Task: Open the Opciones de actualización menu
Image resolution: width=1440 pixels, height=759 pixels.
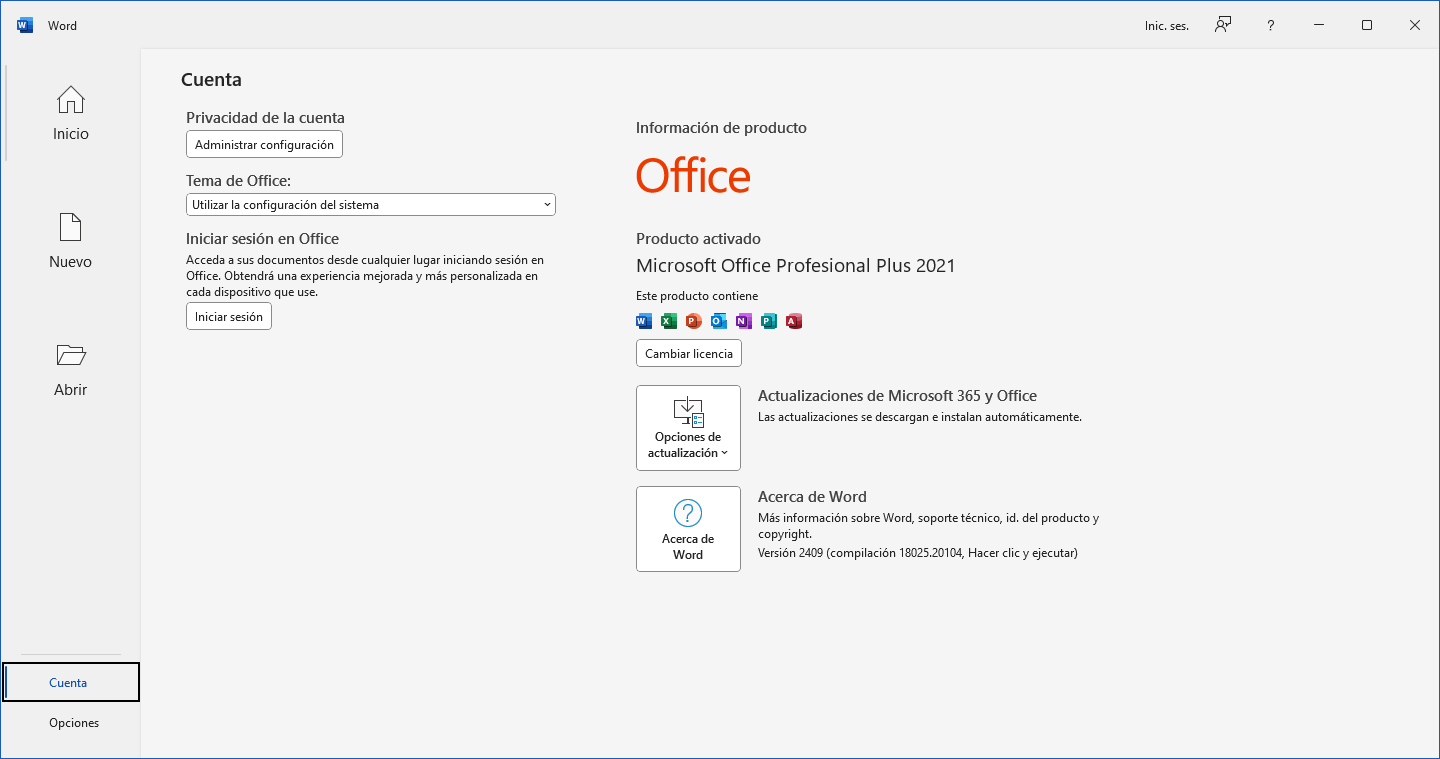Action: tap(688, 428)
